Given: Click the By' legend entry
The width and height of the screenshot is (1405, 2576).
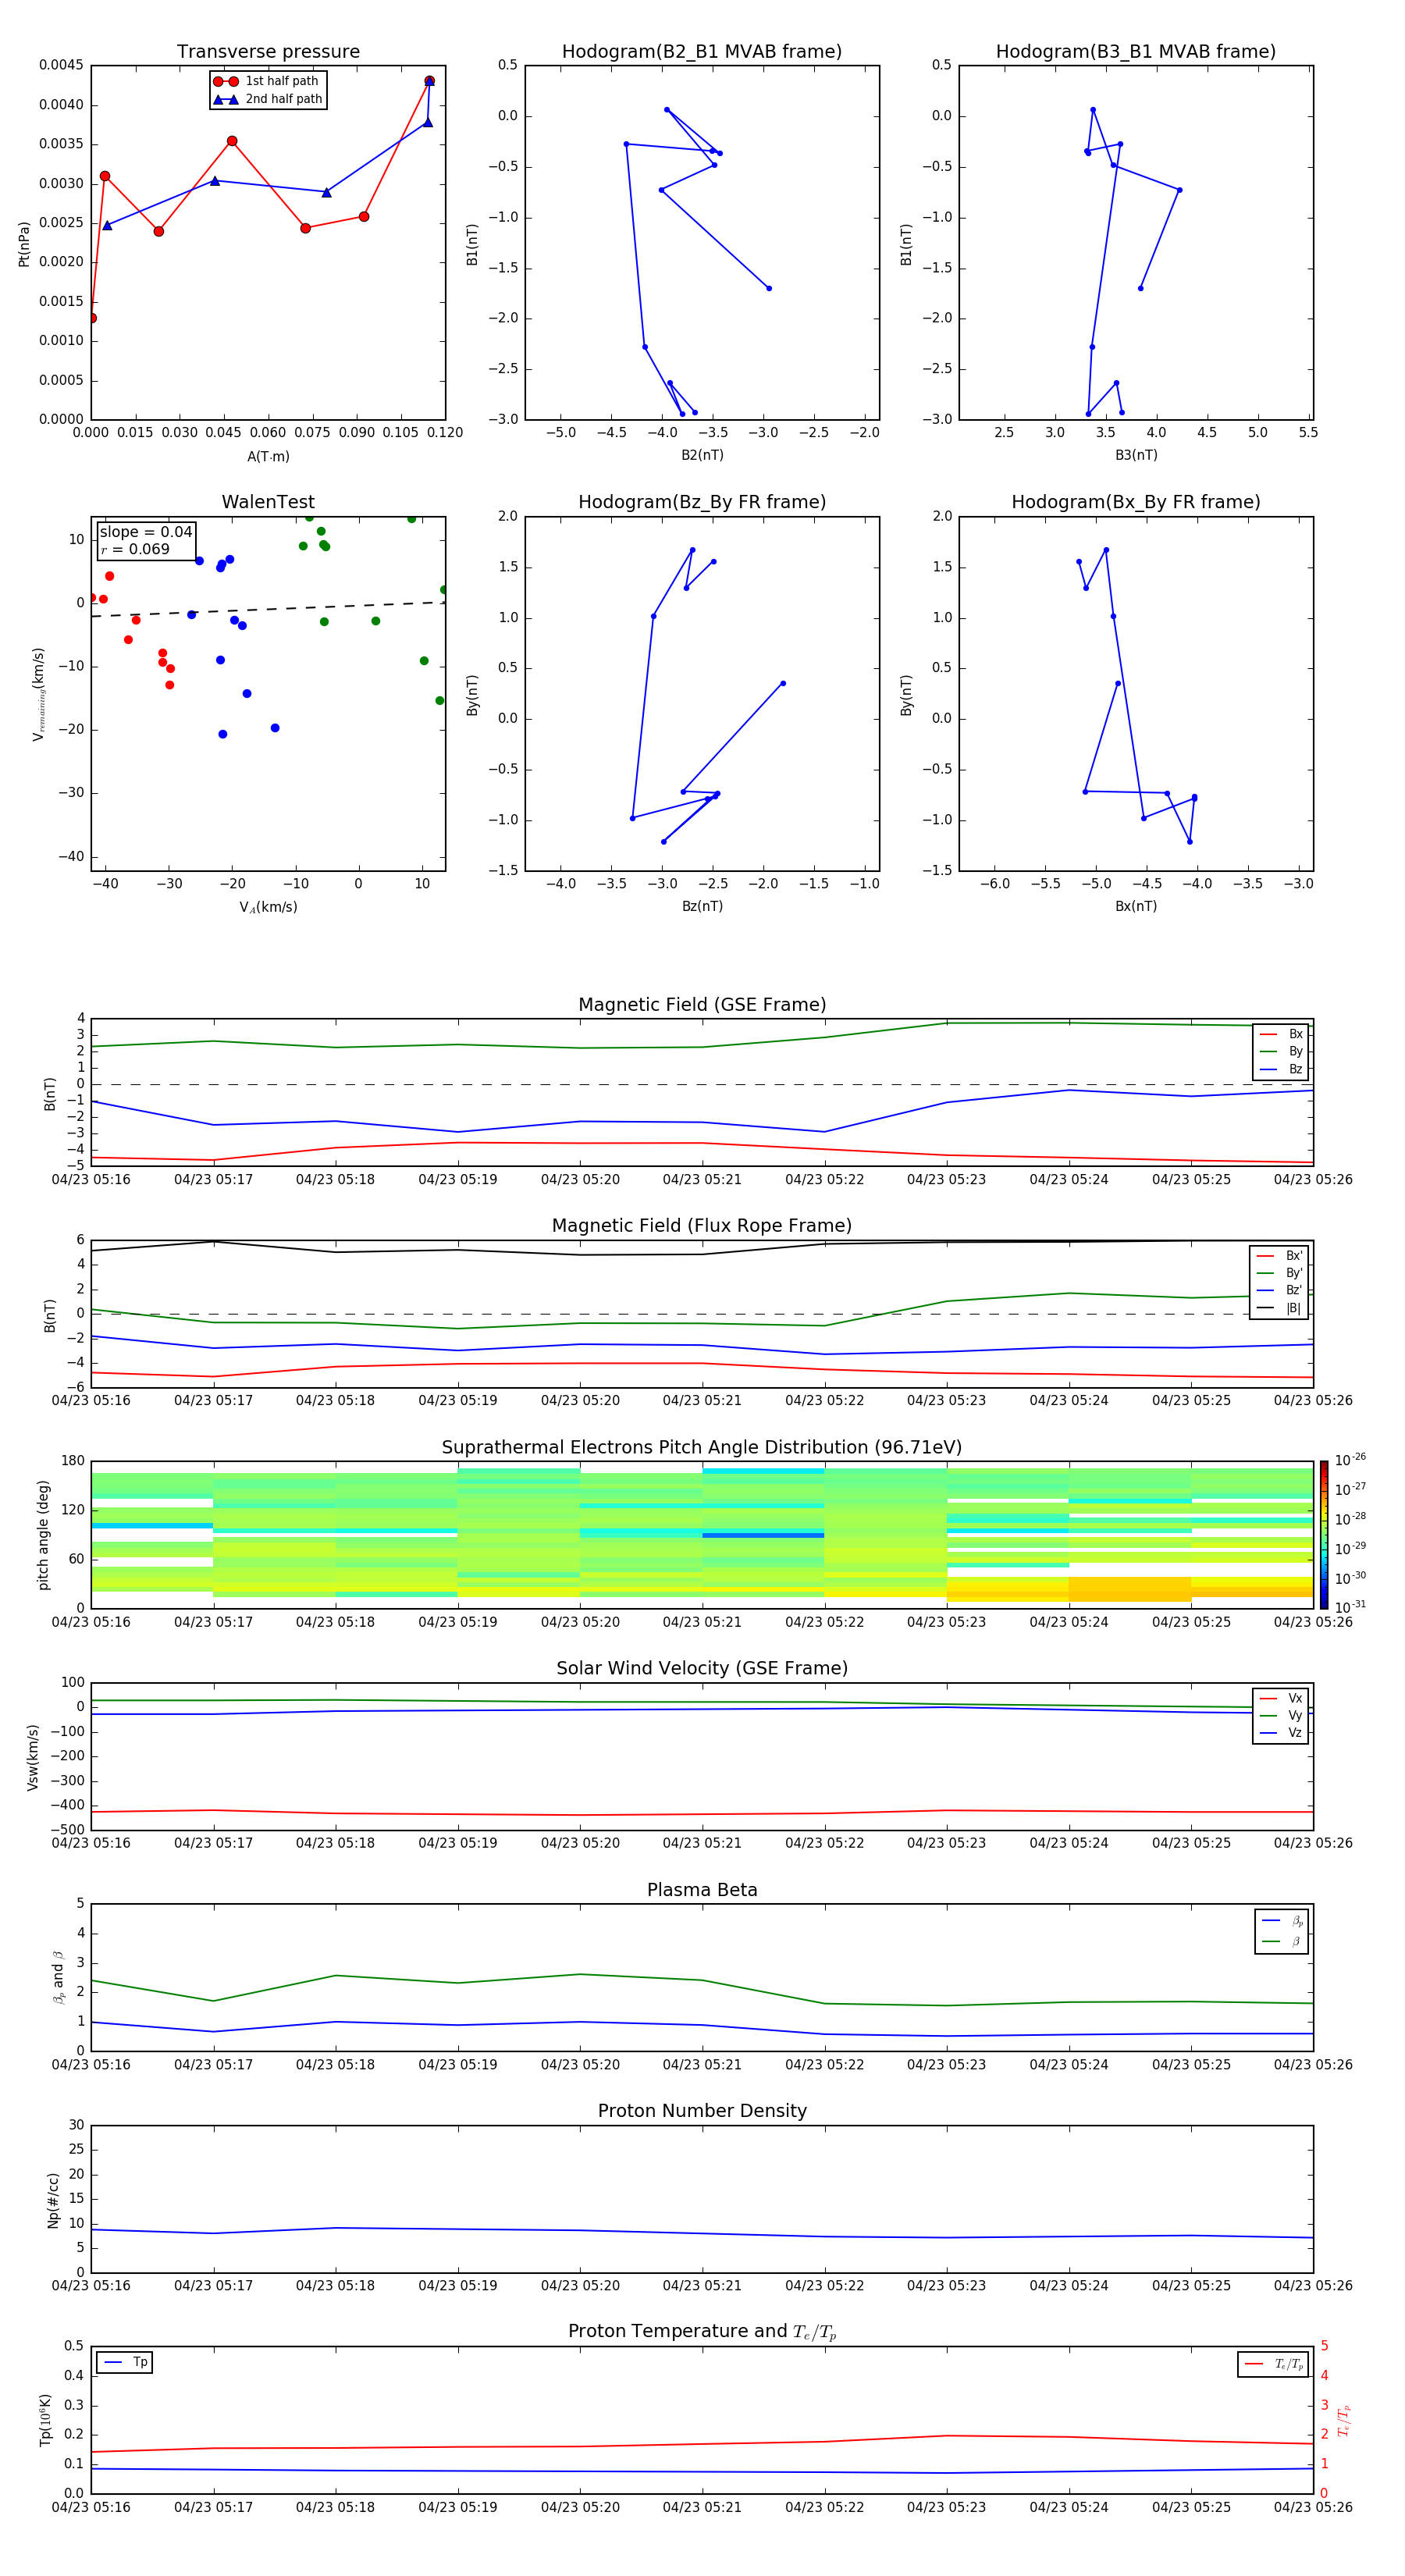Looking at the screenshot, I should pyautogui.click(x=1279, y=1273).
